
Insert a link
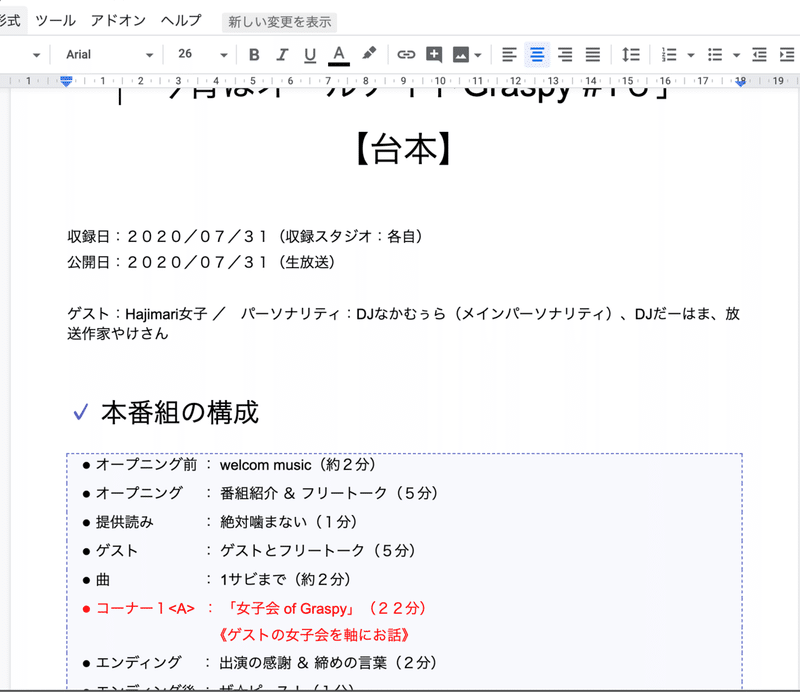click(x=406, y=54)
